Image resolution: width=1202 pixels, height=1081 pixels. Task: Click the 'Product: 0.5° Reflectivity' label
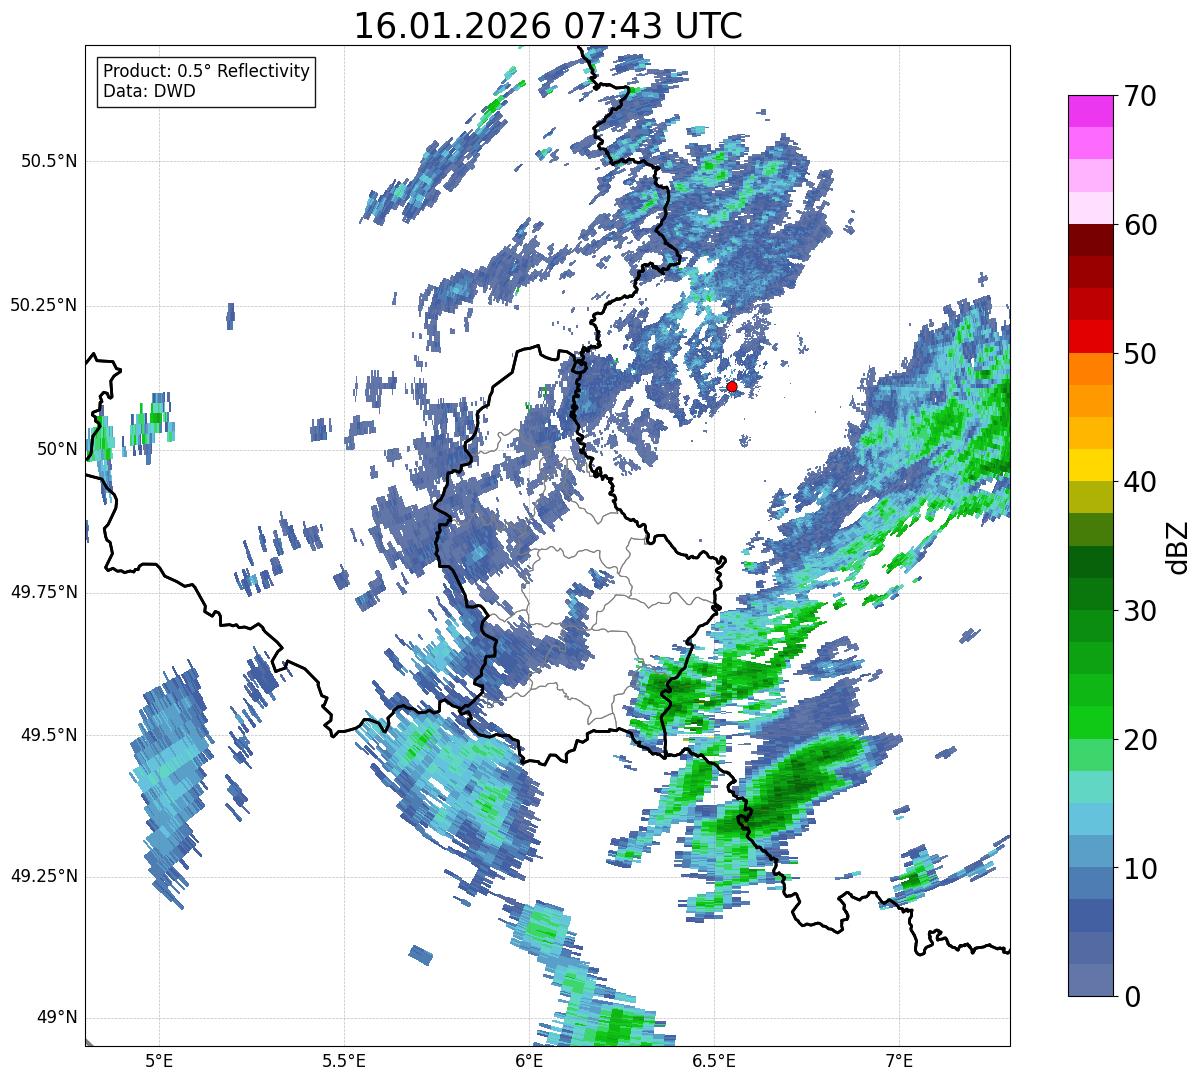coord(206,72)
